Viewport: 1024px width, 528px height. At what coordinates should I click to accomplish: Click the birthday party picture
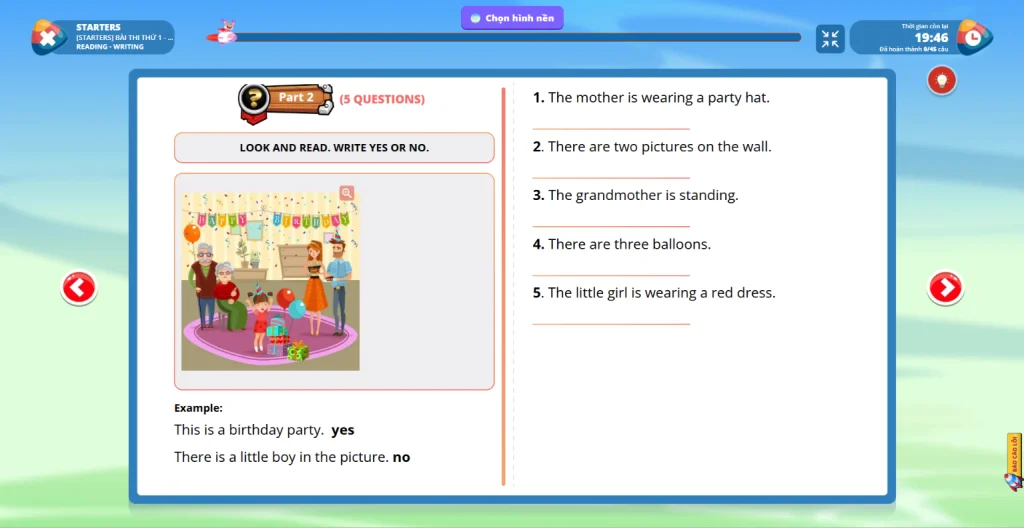pos(270,281)
